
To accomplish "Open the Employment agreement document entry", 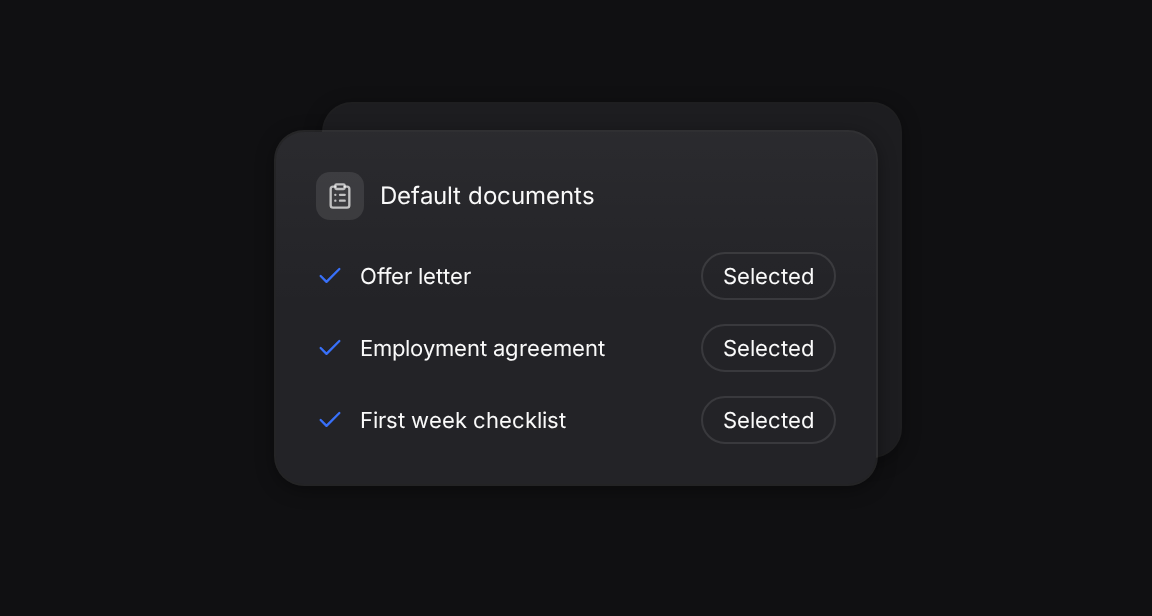I will tap(482, 348).
